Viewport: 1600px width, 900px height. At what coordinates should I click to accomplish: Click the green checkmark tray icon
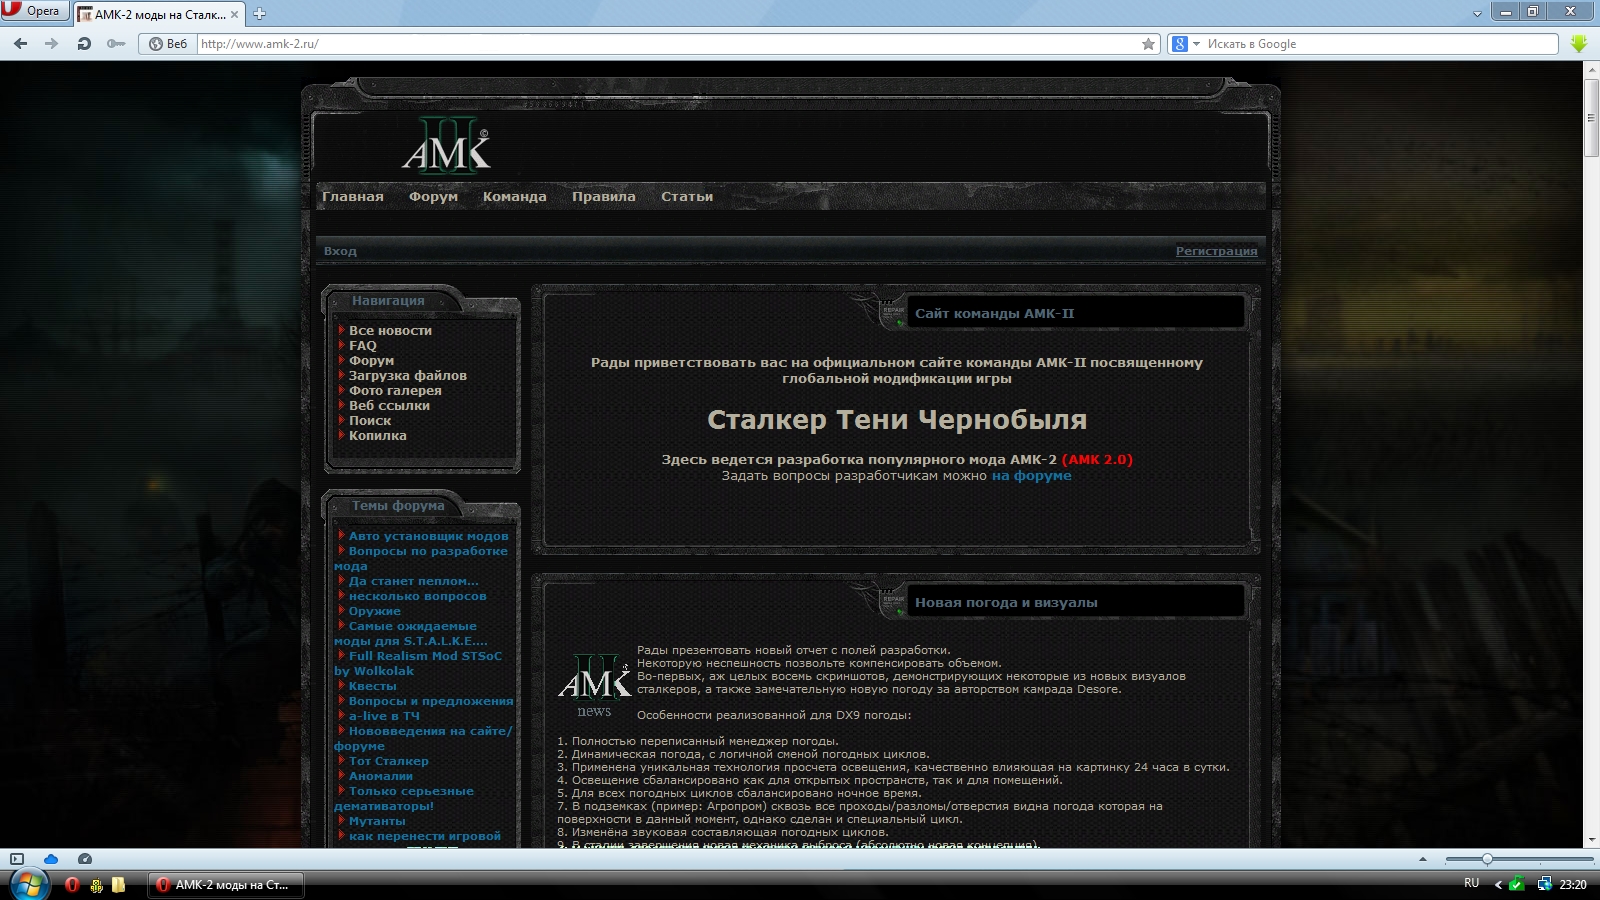pyautogui.click(x=1517, y=884)
